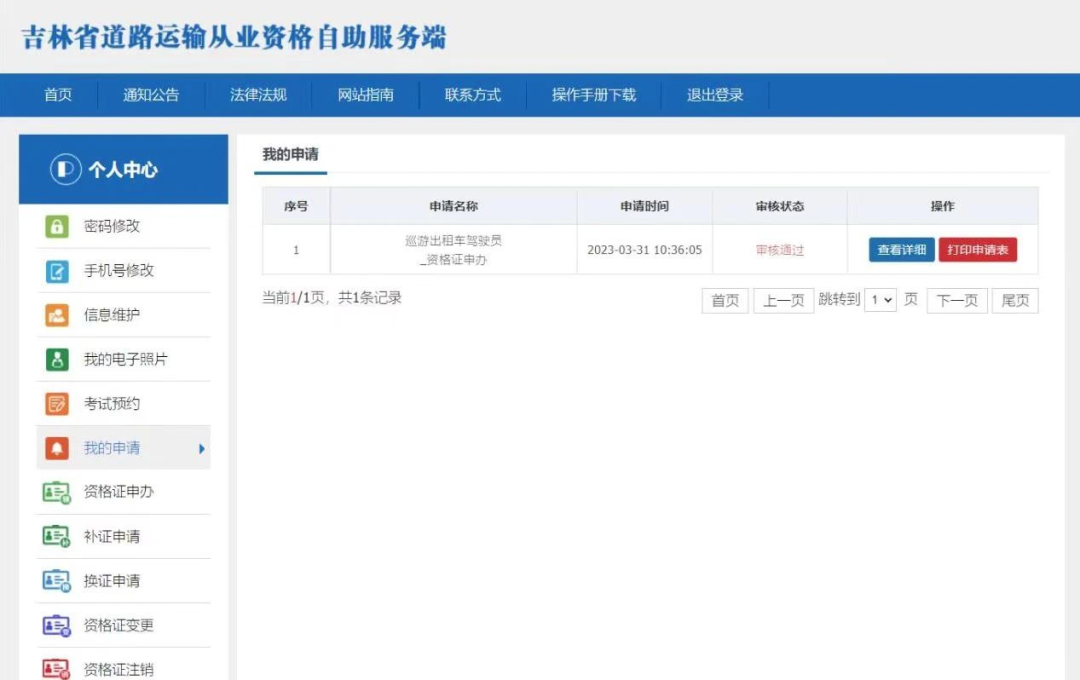The width and height of the screenshot is (1080, 680).
Task: Click the 补证申请 card icon
Action: click(x=57, y=537)
